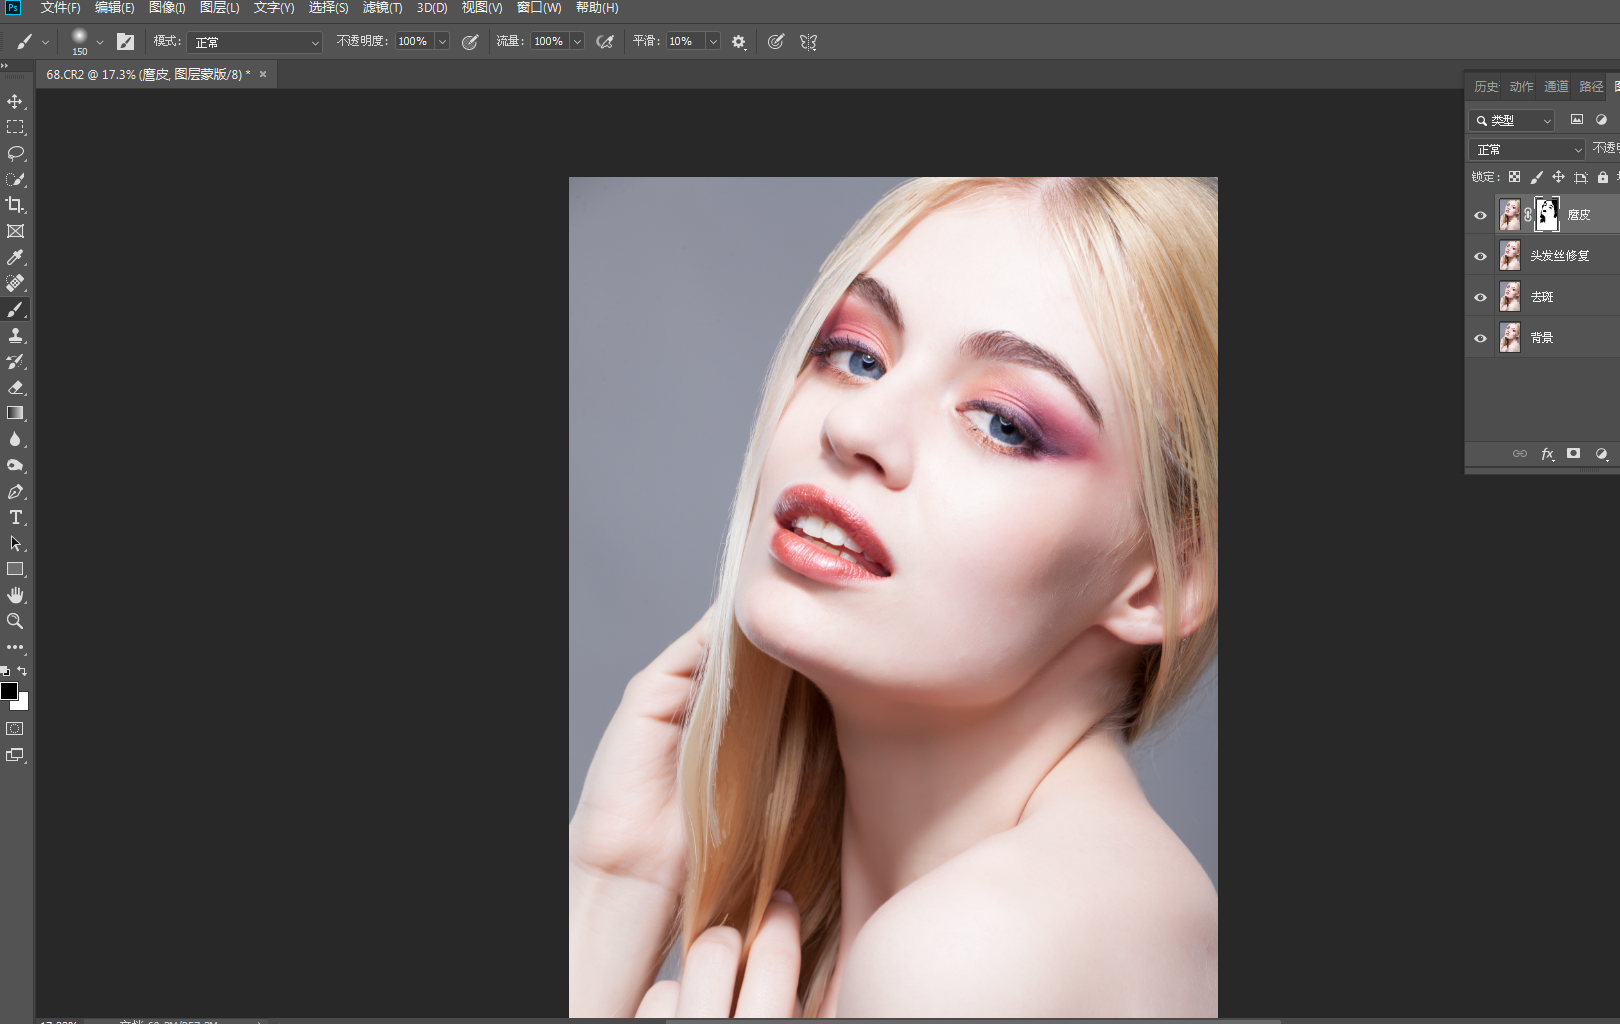Select the Lasso tool
1620x1024 pixels.
15,153
